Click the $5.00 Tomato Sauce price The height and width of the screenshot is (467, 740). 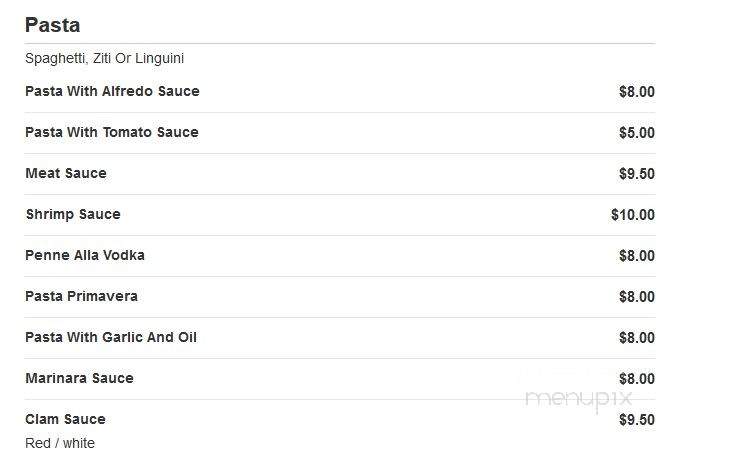[637, 133]
